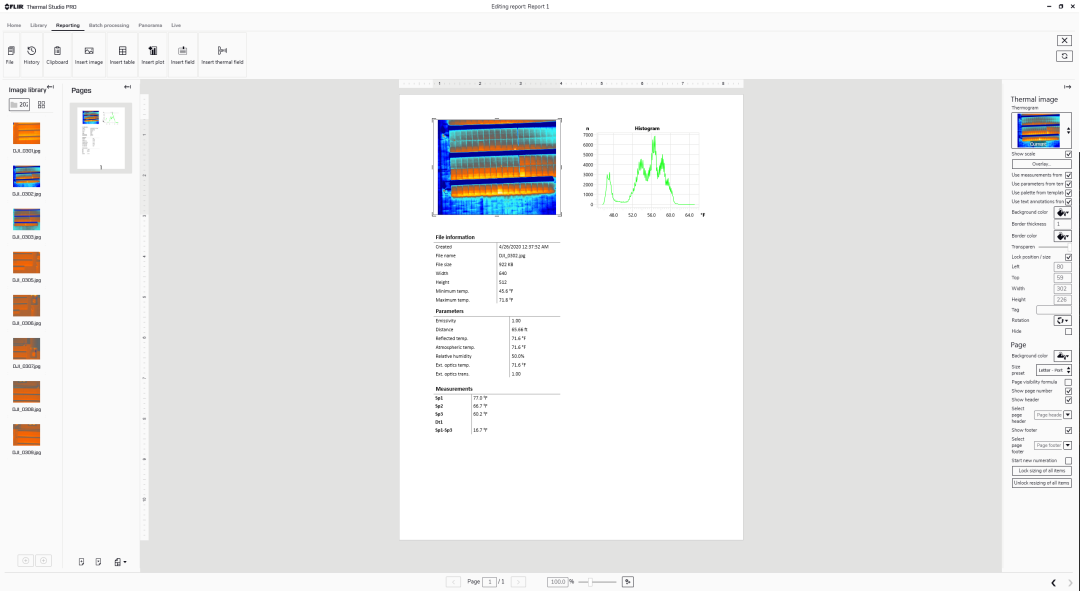Uncheck the Show scale checkbox
Viewport: 1080px width, 591px height.
[x=1068, y=154]
